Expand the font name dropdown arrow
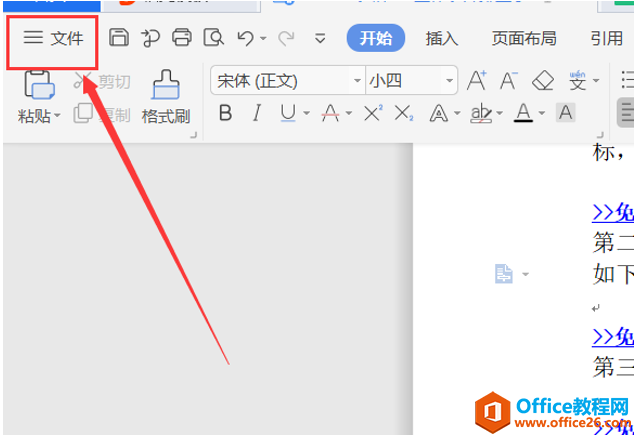The height and width of the screenshot is (440, 638). pos(357,81)
